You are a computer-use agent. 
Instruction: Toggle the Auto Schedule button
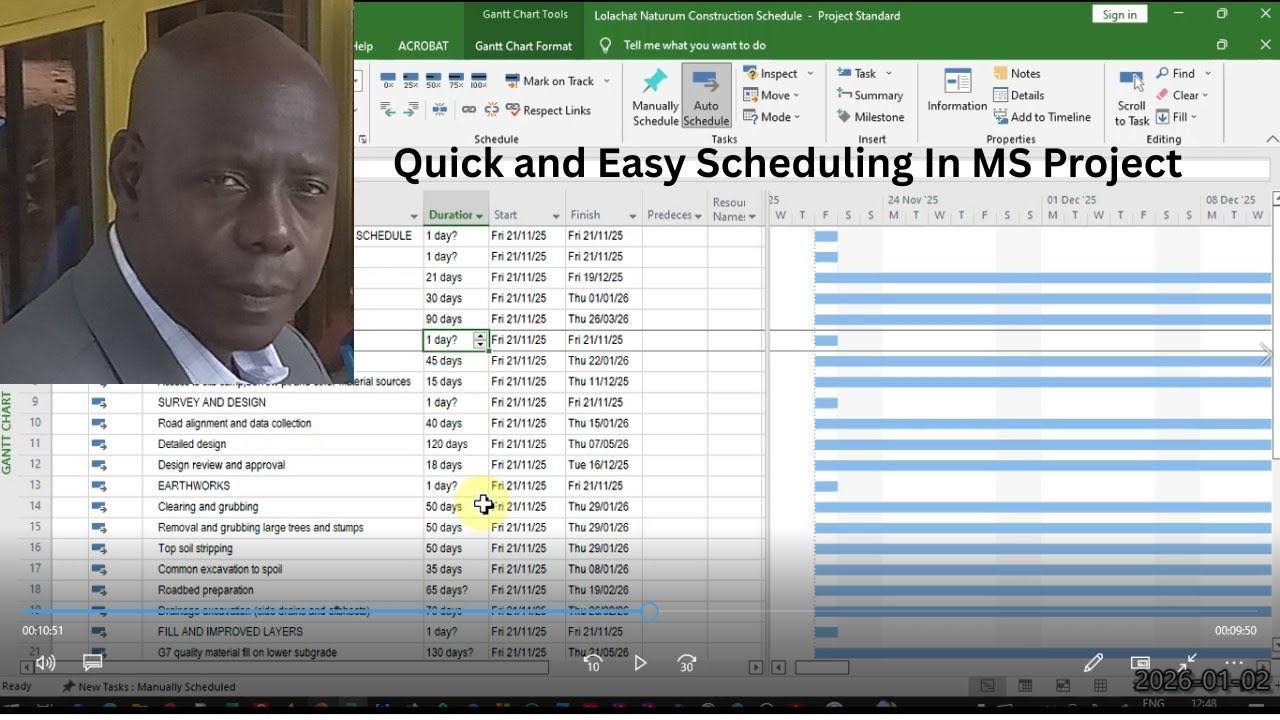click(706, 97)
